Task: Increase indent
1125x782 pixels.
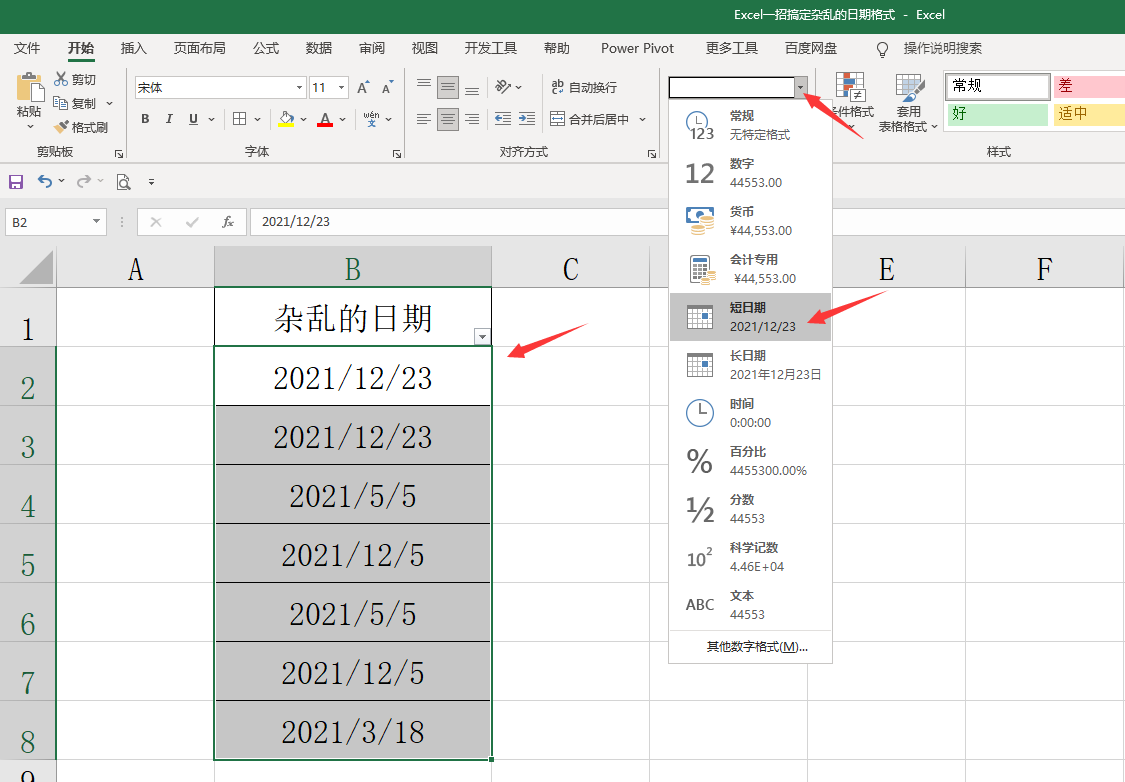Action: 527,119
